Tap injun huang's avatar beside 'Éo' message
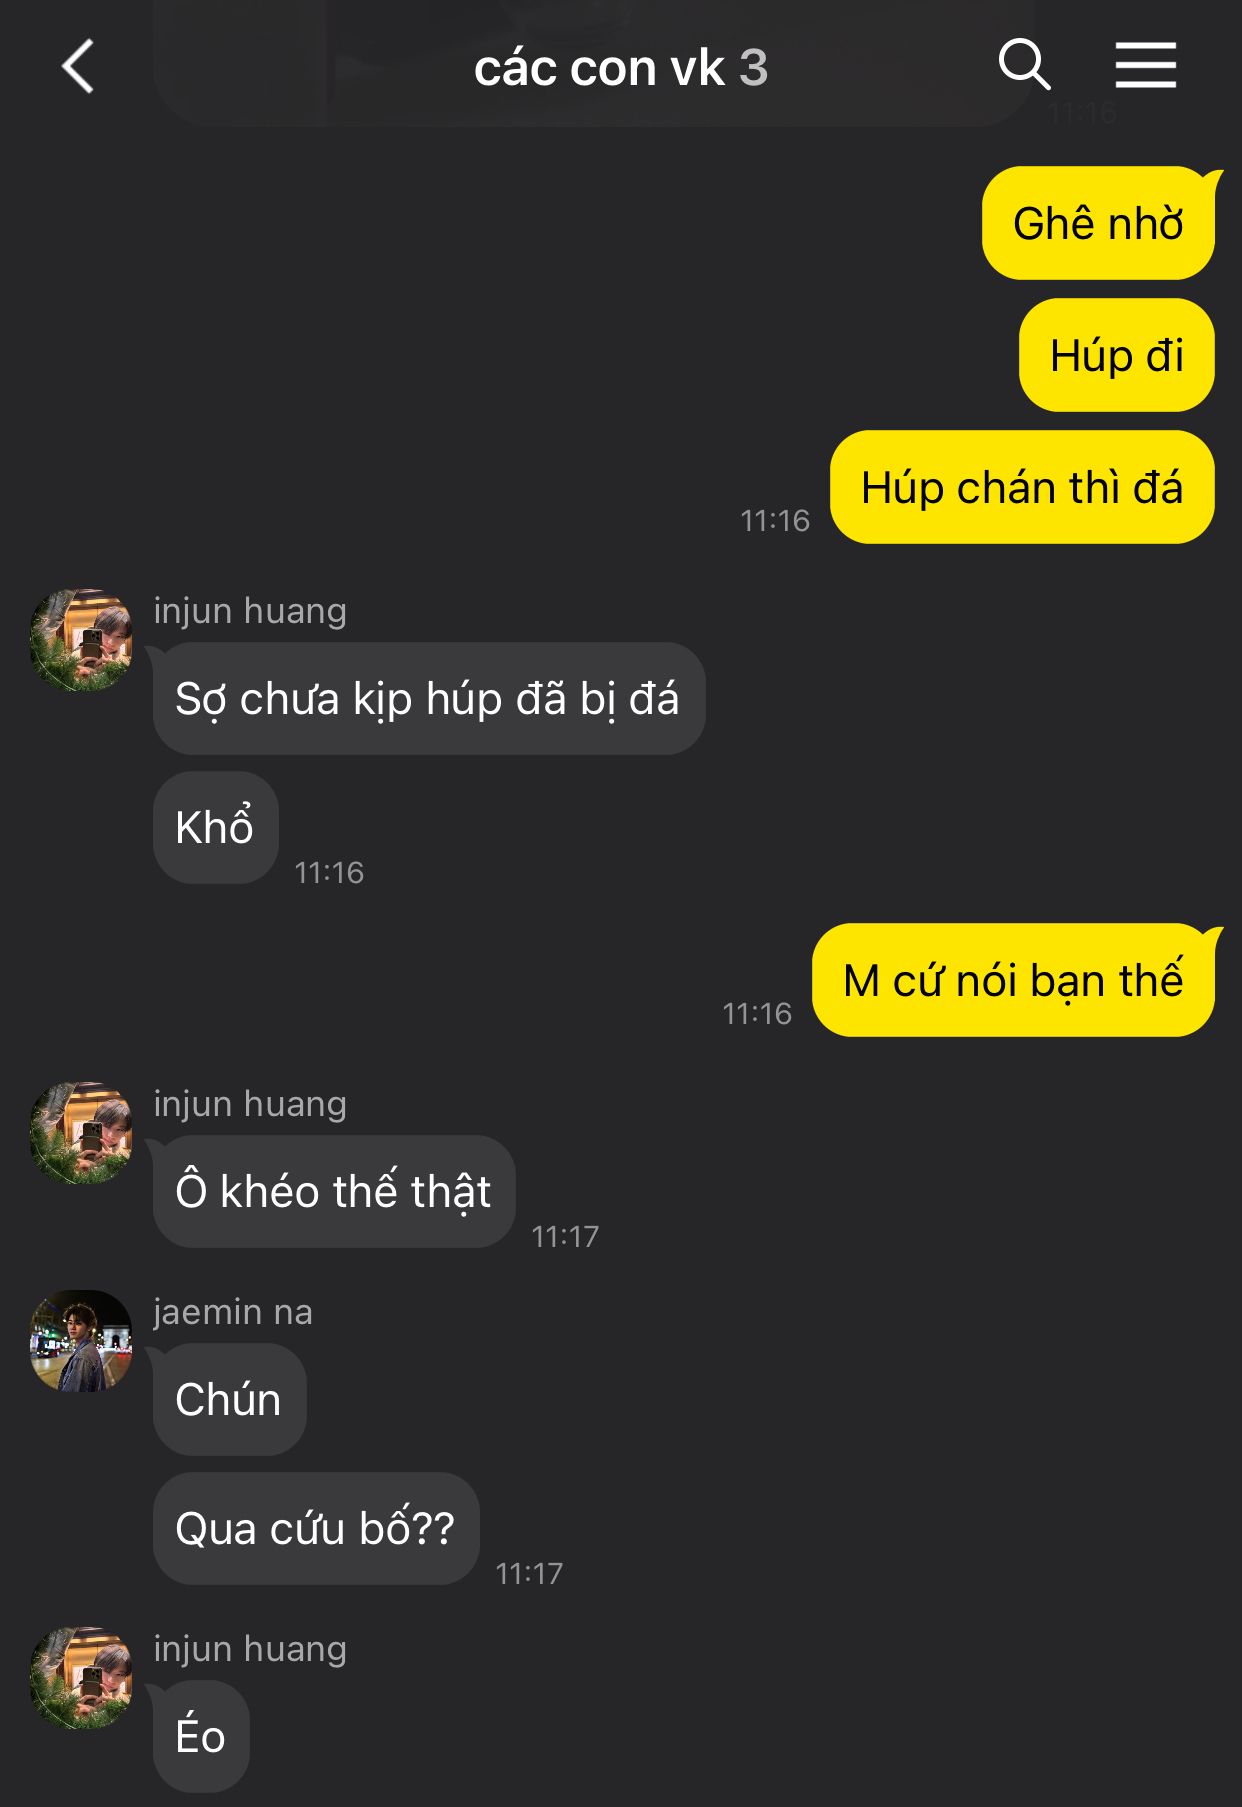Viewport: 1242px width, 1807px height. (81, 1678)
